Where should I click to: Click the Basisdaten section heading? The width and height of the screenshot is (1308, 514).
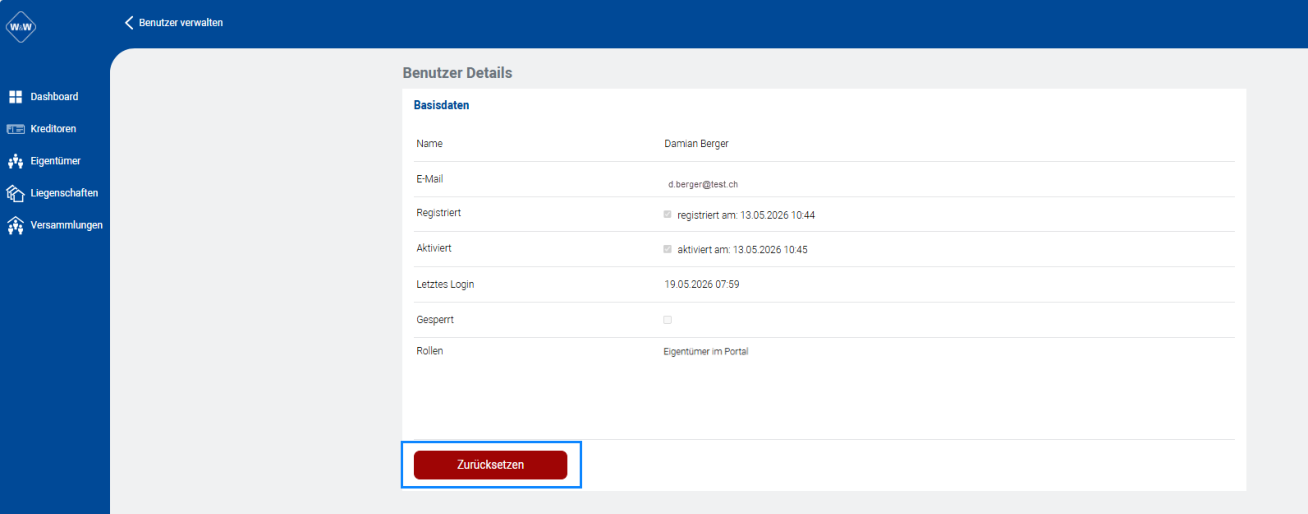pos(441,105)
